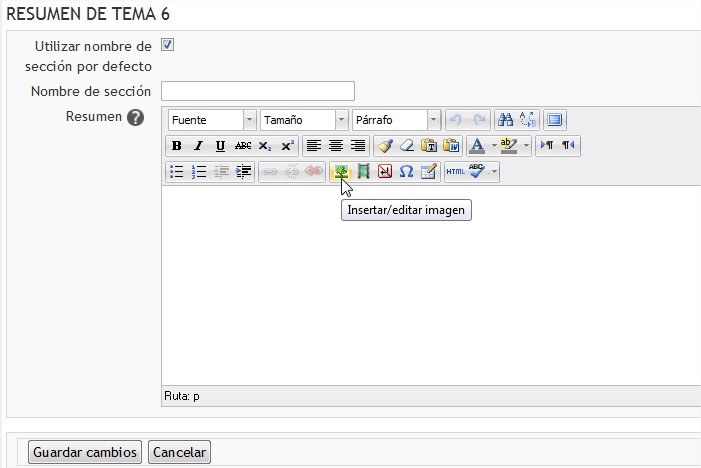Click the Nombre de sección text field

pyautogui.click(x=258, y=91)
